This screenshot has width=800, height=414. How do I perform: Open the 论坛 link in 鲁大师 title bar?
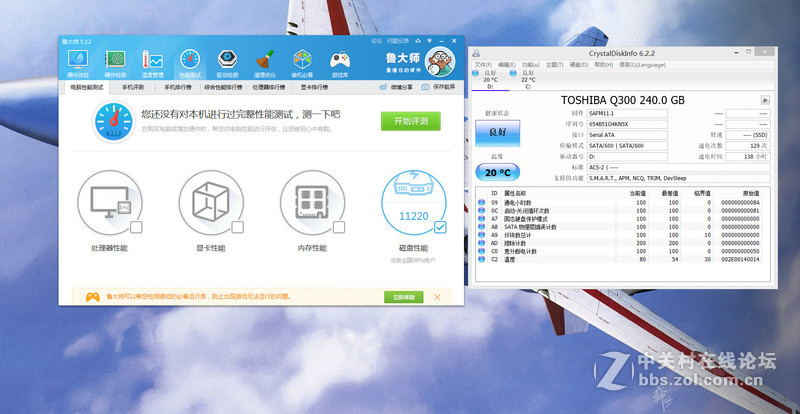pos(377,41)
